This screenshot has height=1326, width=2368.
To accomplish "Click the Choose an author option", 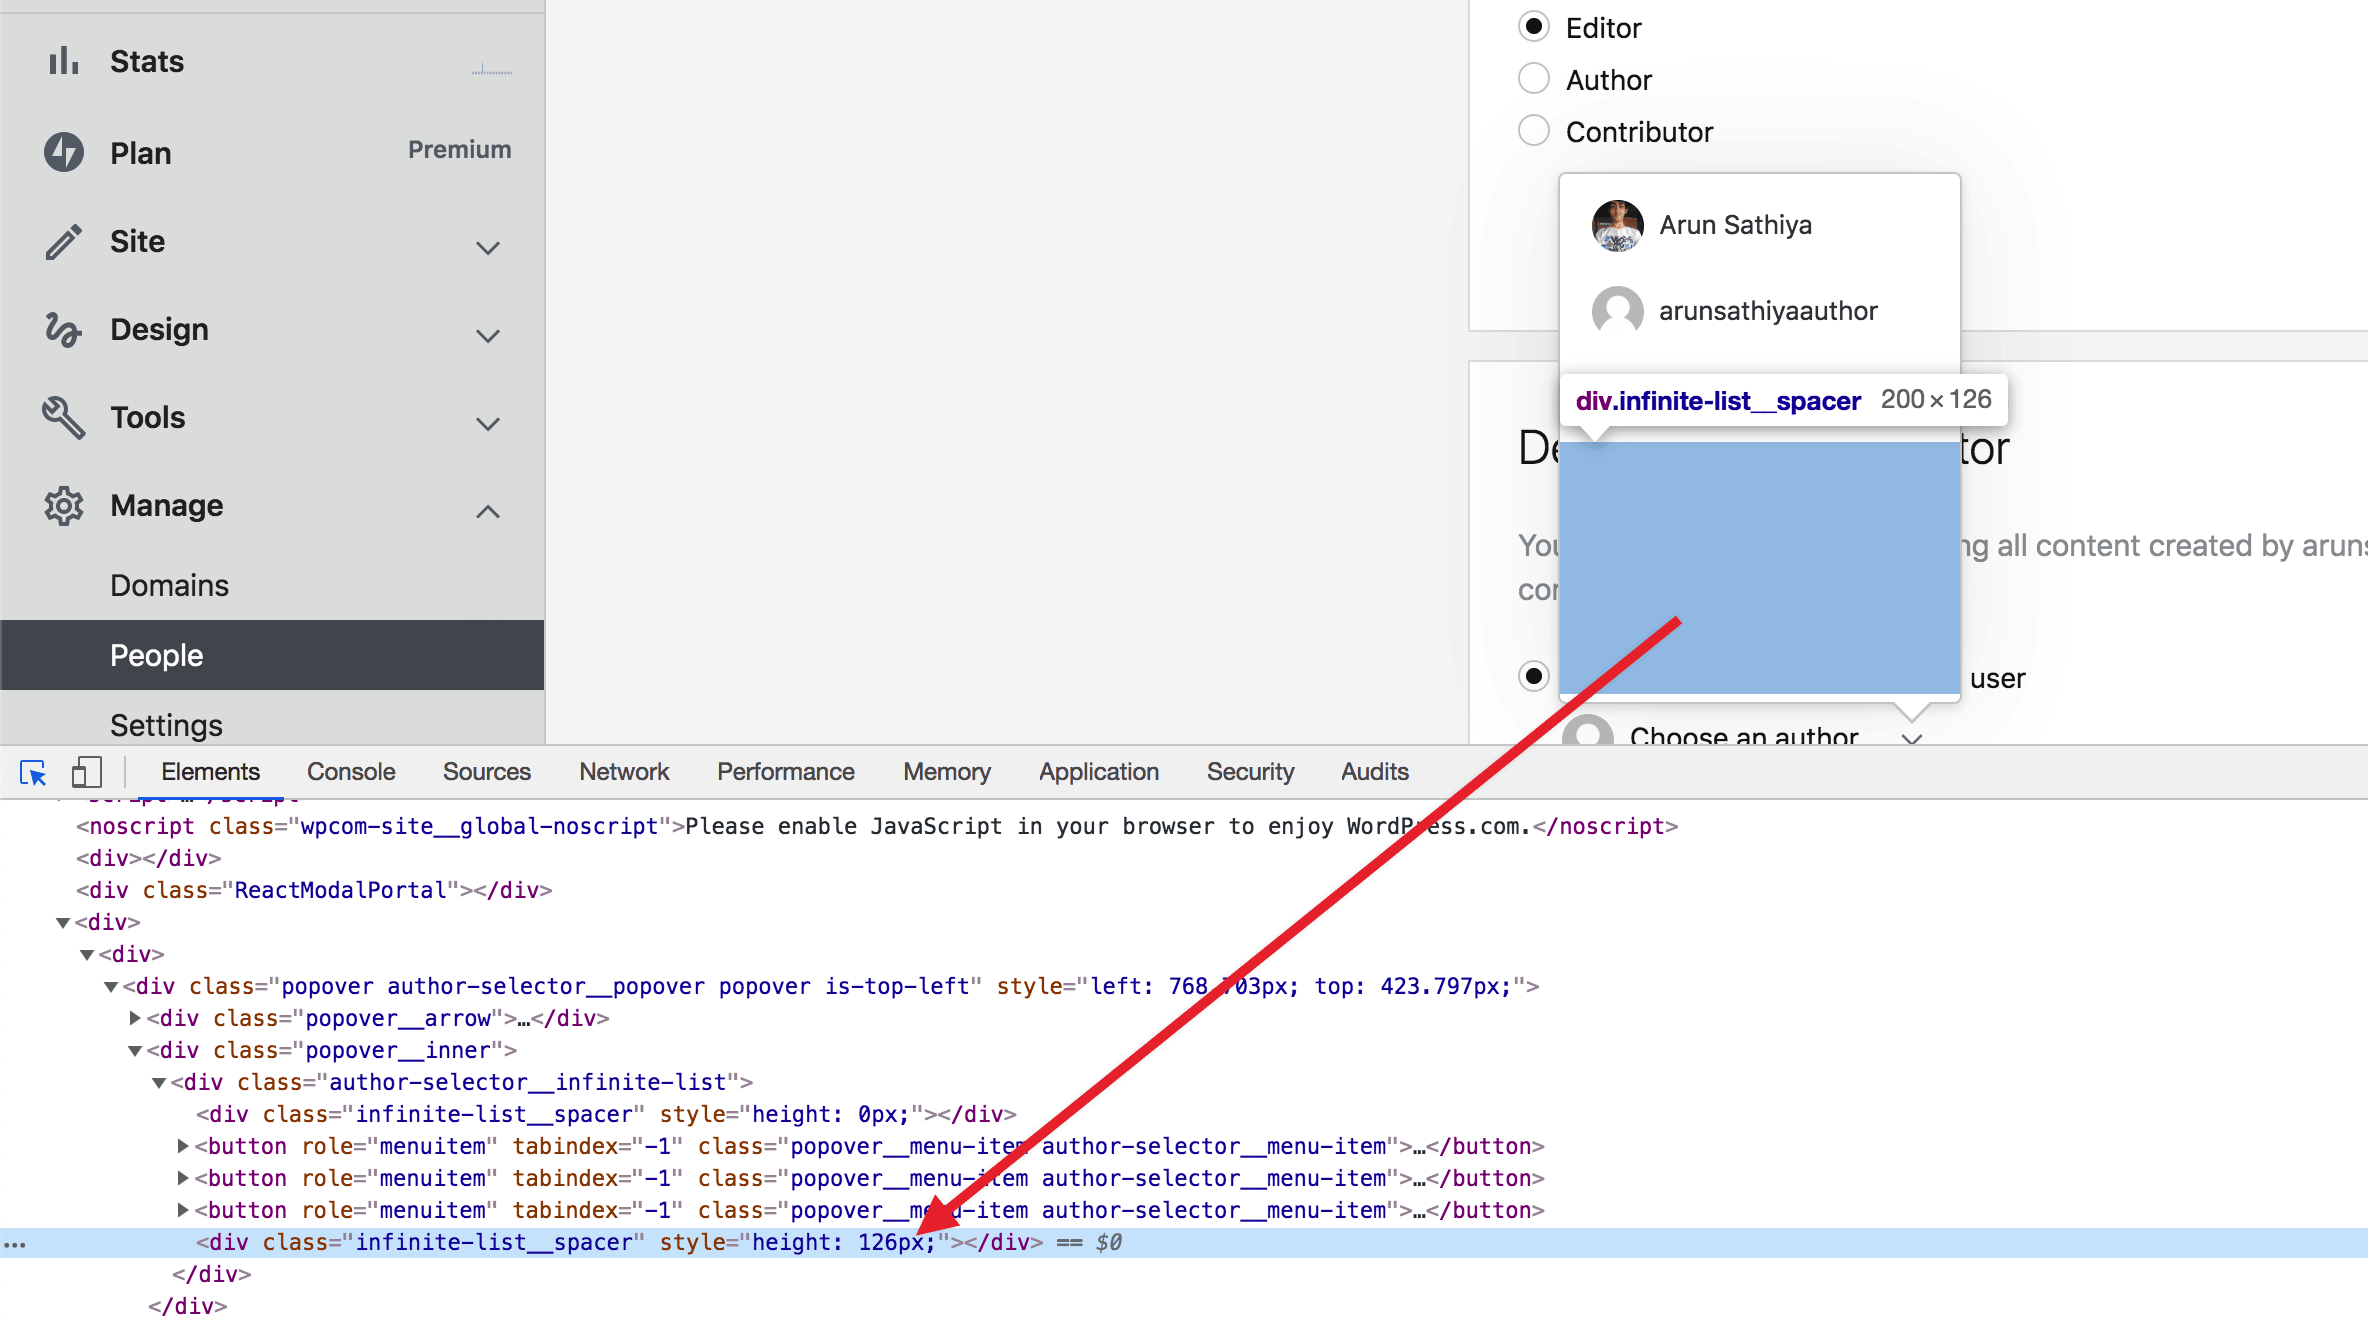I will (1745, 737).
